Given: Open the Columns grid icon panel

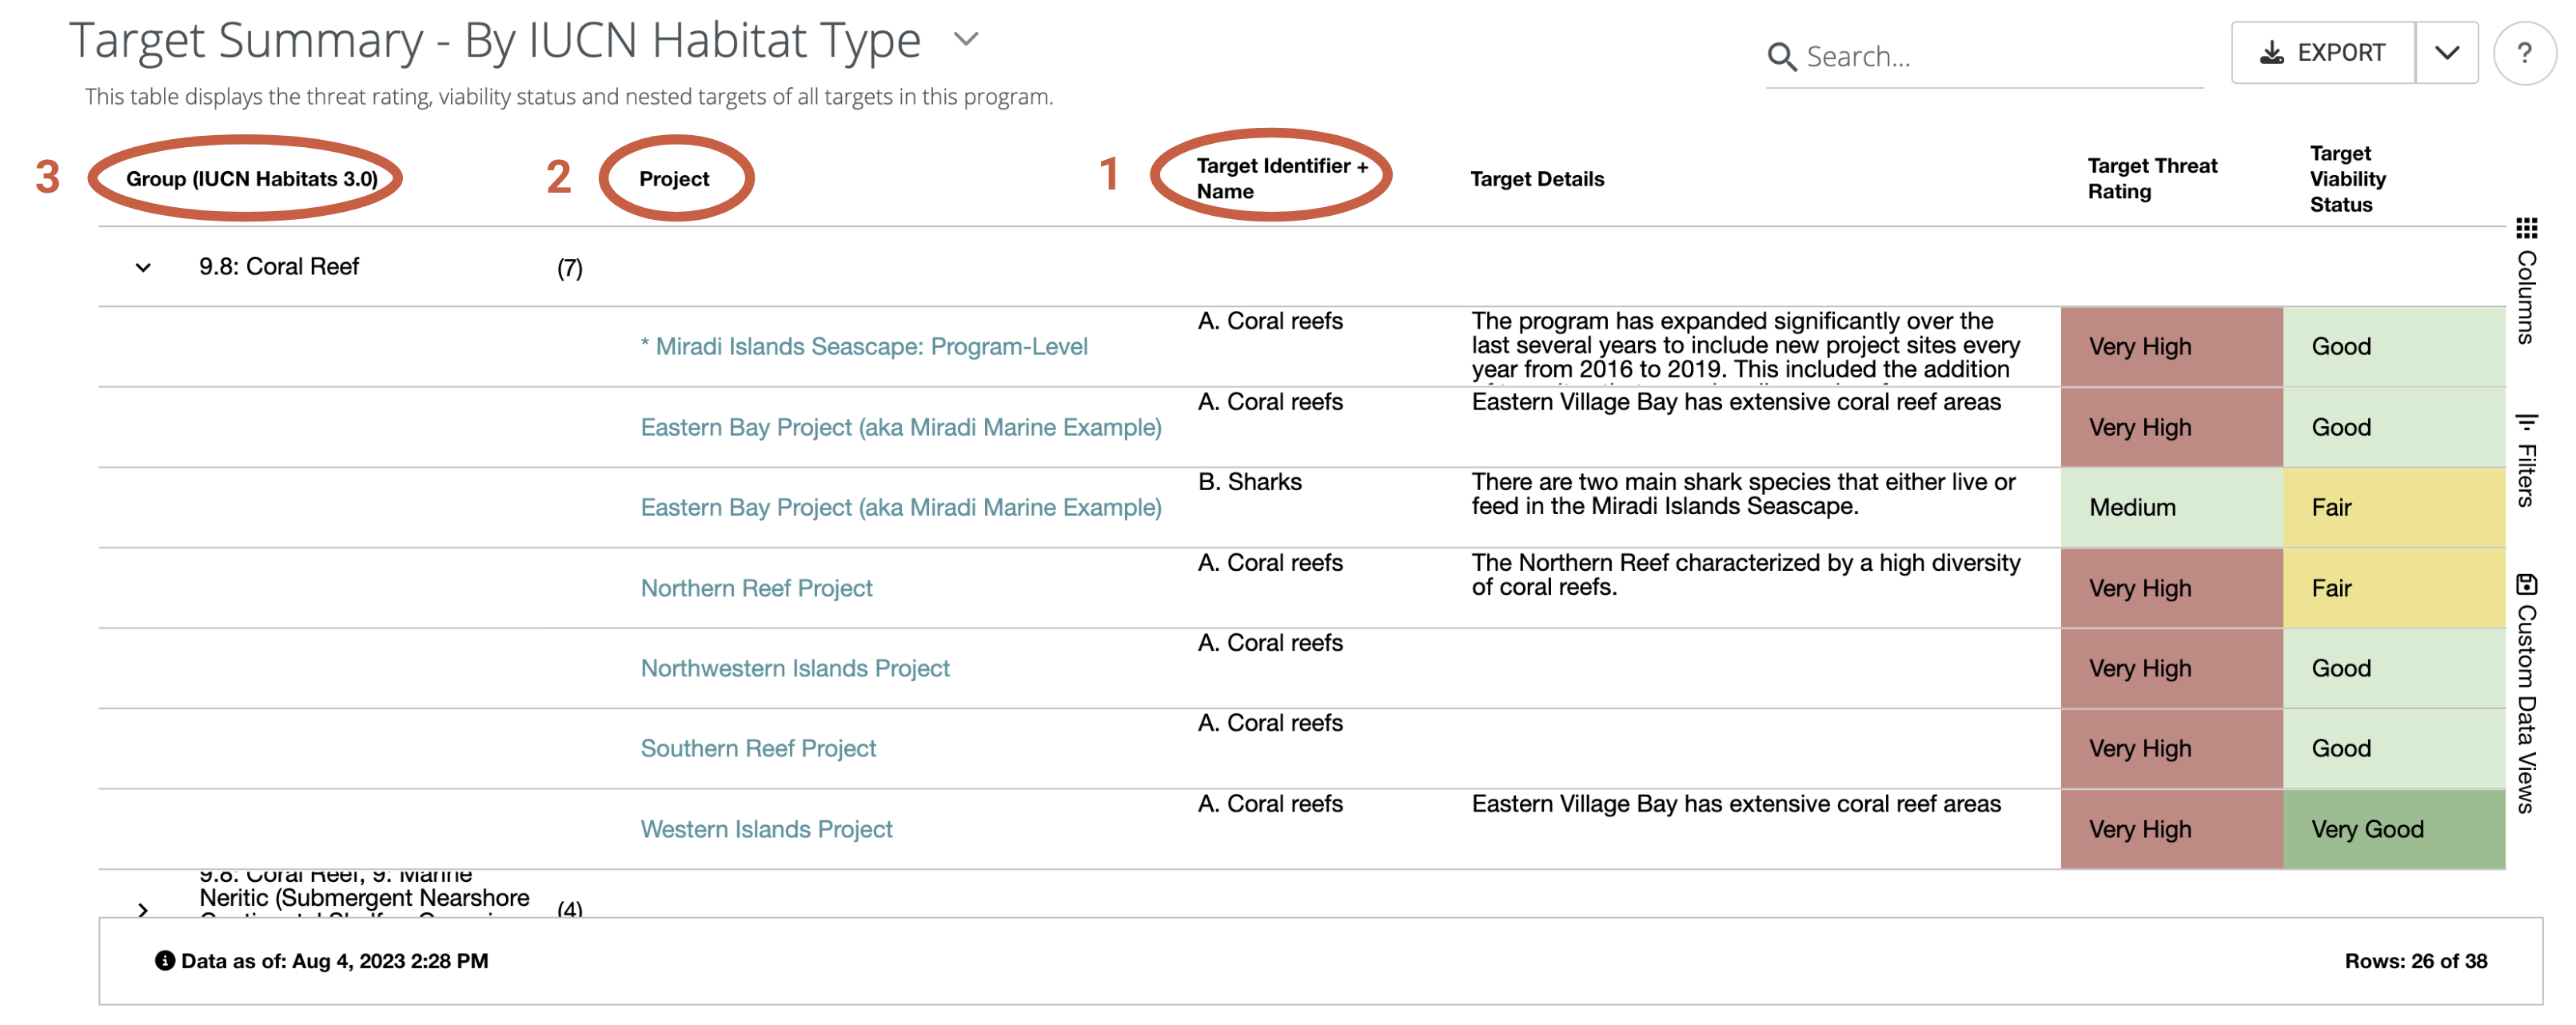Looking at the screenshot, I should coord(2526,229).
